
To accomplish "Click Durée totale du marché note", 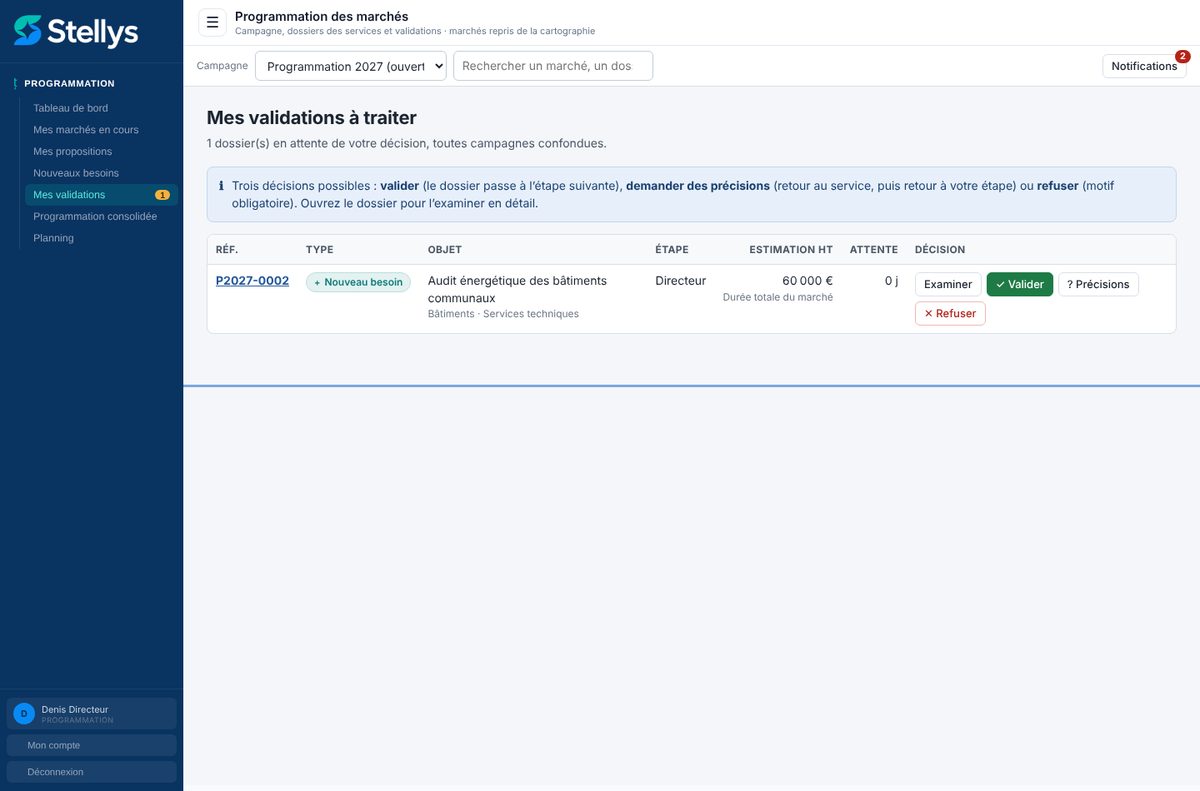I will [778, 297].
